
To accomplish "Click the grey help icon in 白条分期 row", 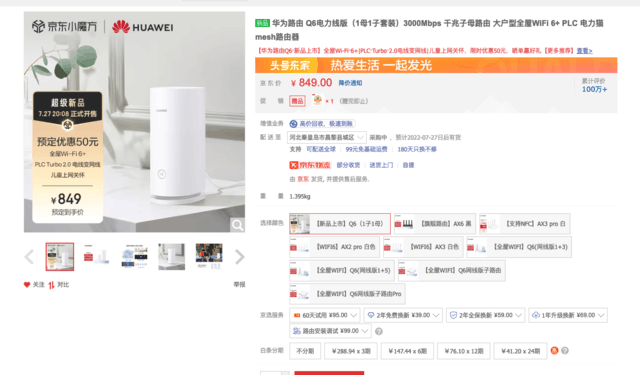I will pyautogui.click(x=565, y=351).
